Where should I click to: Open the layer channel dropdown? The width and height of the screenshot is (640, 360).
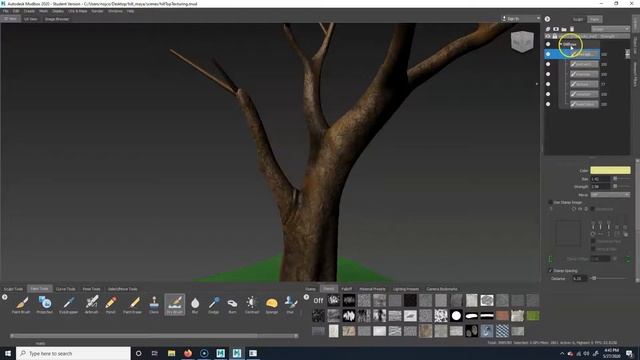pyautogui.click(x=610, y=29)
